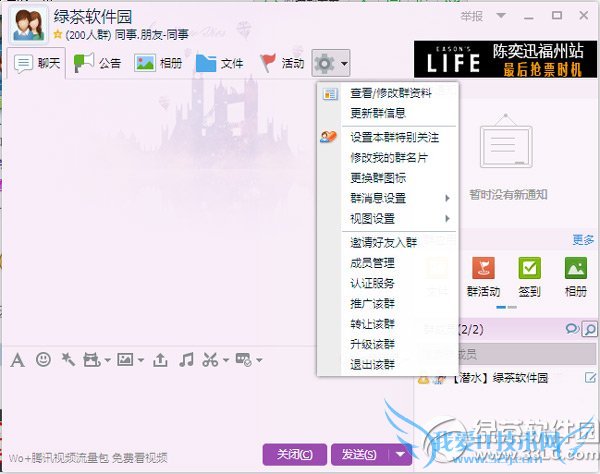
Task: Click the Wo+腾讯视频流量包 promo link
Action: click(x=88, y=458)
